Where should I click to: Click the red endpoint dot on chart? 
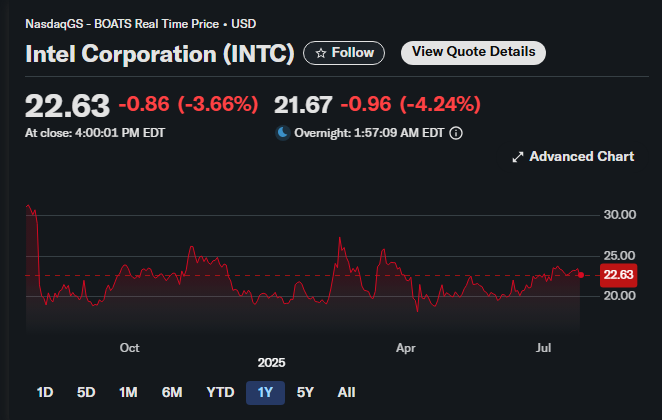(581, 275)
